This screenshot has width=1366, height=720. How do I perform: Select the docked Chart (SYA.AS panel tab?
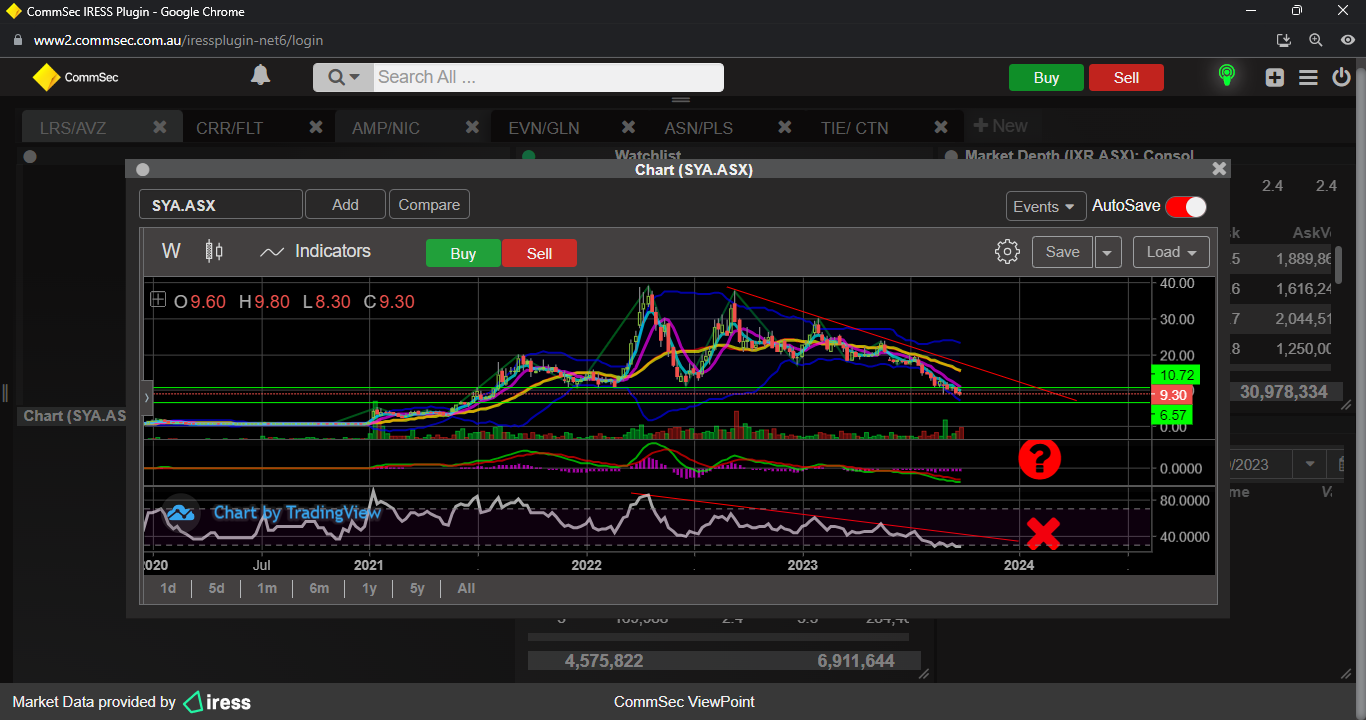pyautogui.click(x=74, y=415)
